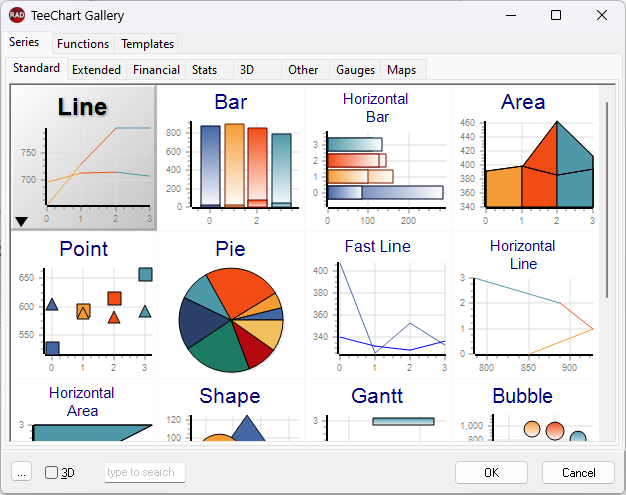Open the Maps series sub-tab
The image size is (626, 495).
(x=402, y=70)
